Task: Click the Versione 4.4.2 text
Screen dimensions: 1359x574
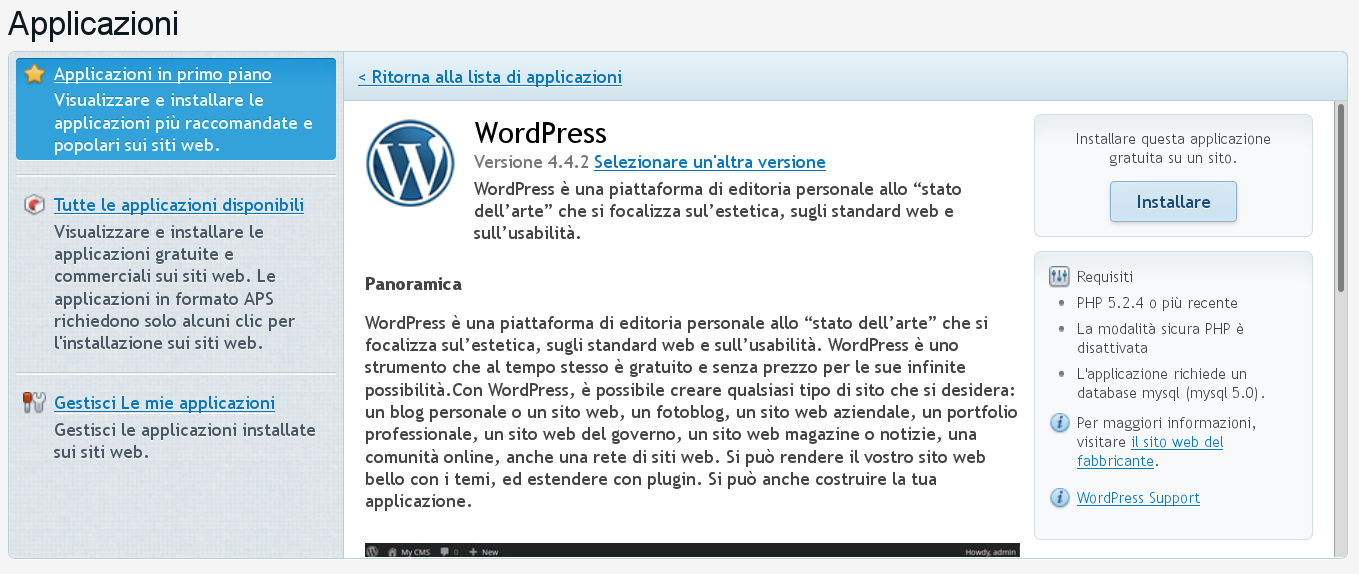Action: point(532,162)
